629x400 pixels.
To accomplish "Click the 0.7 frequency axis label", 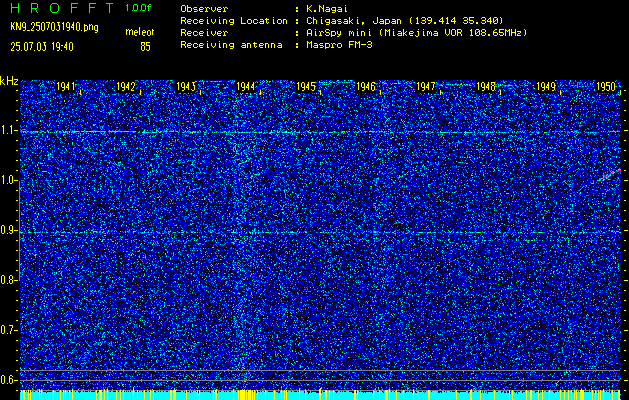I will (9, 330).
